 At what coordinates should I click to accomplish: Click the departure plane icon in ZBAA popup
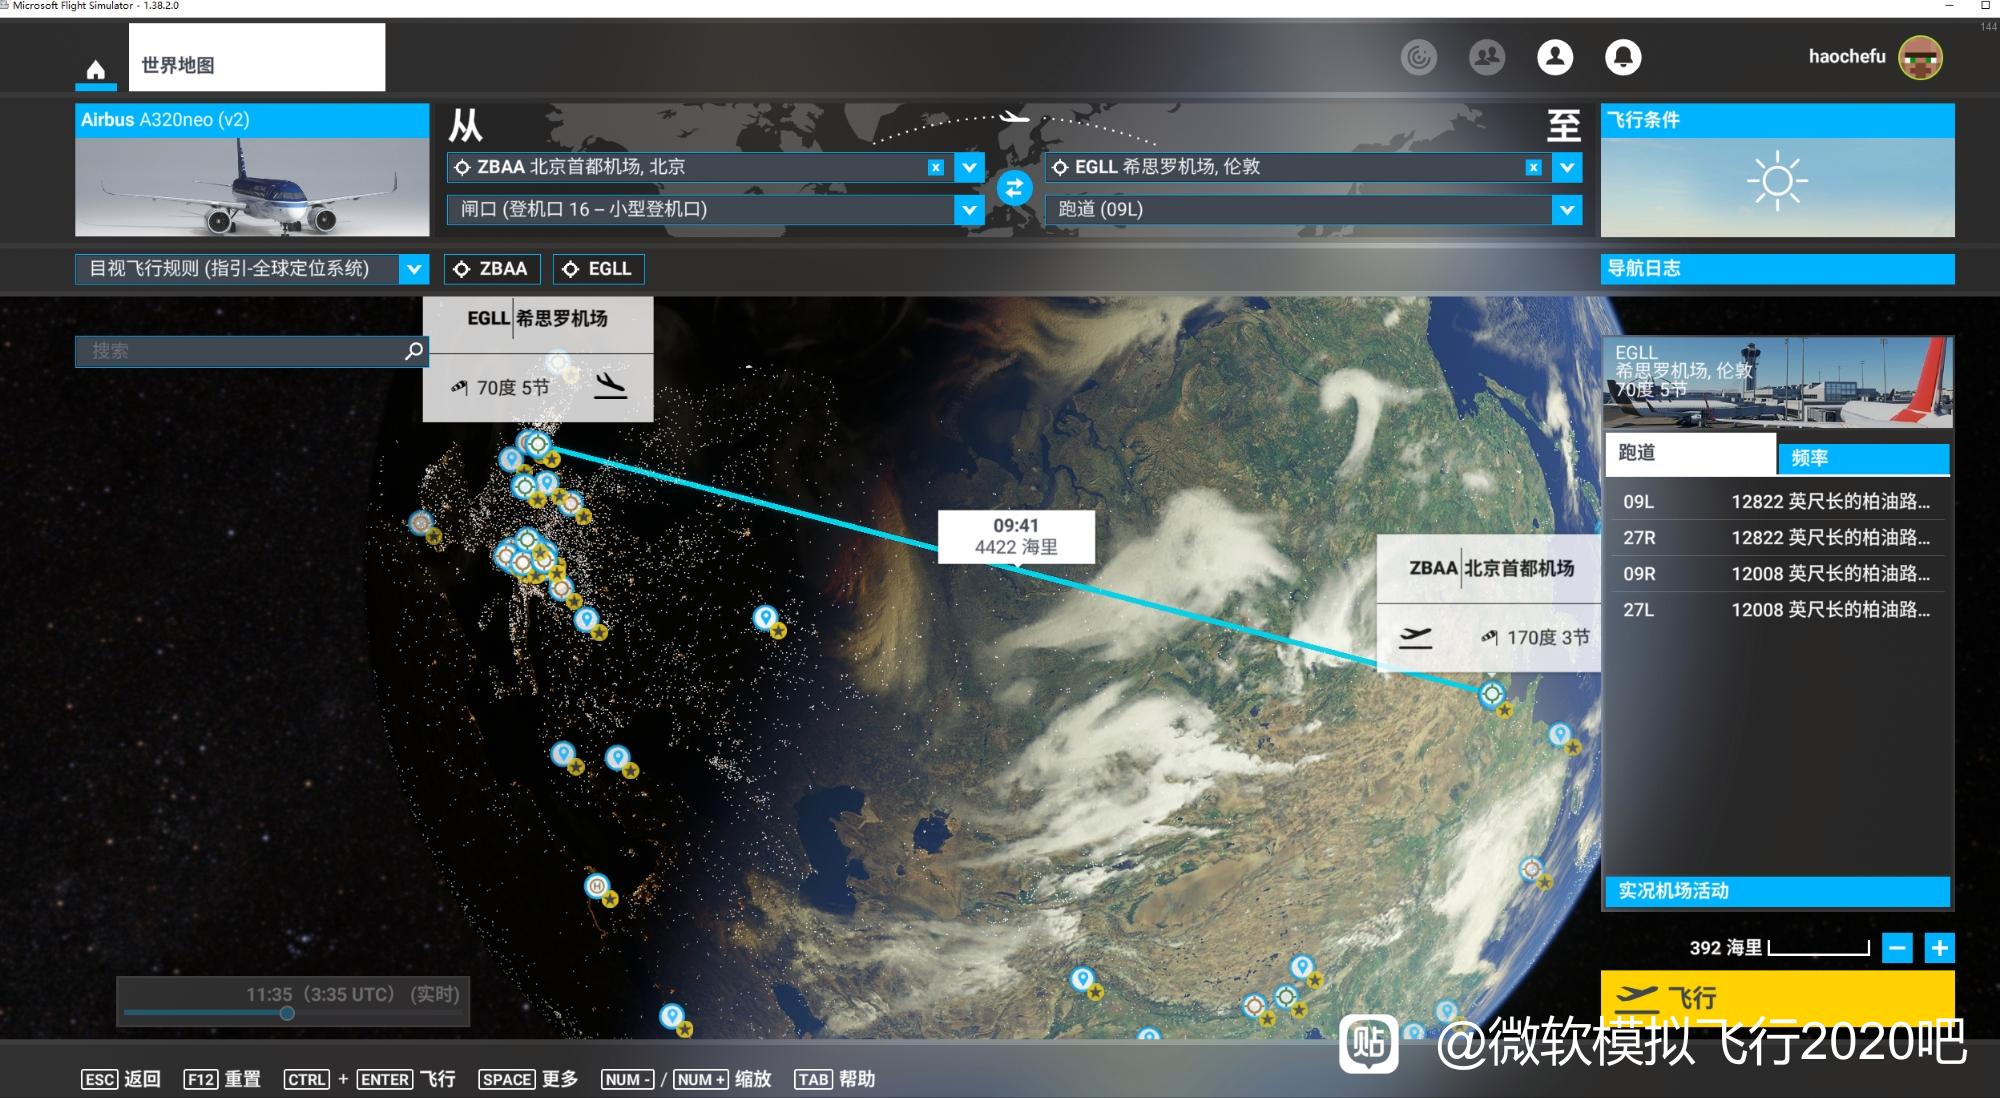pyautogui.click(x=1414, y=636)
